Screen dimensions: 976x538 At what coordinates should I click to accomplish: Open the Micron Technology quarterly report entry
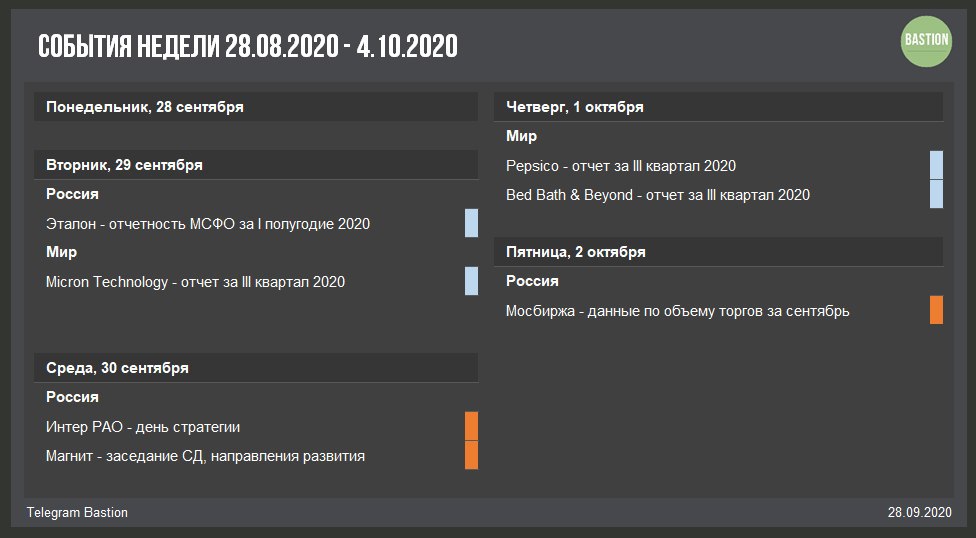coord(195,281)
